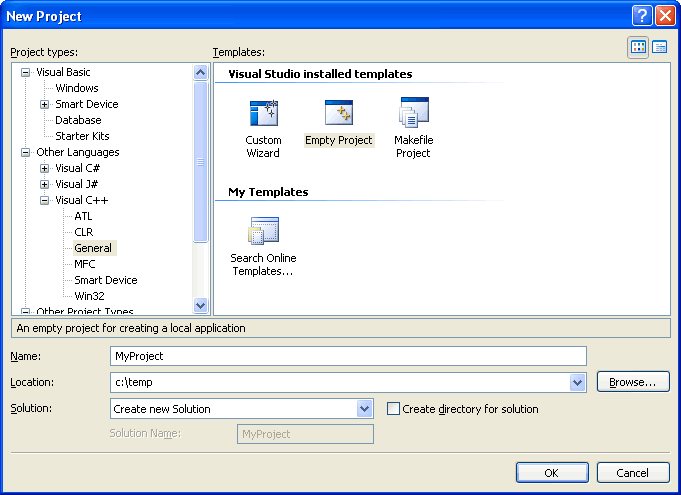This screenshot has height=495, width=681.
Task: Click the Search Online Templates label
Action: (263, 264)
